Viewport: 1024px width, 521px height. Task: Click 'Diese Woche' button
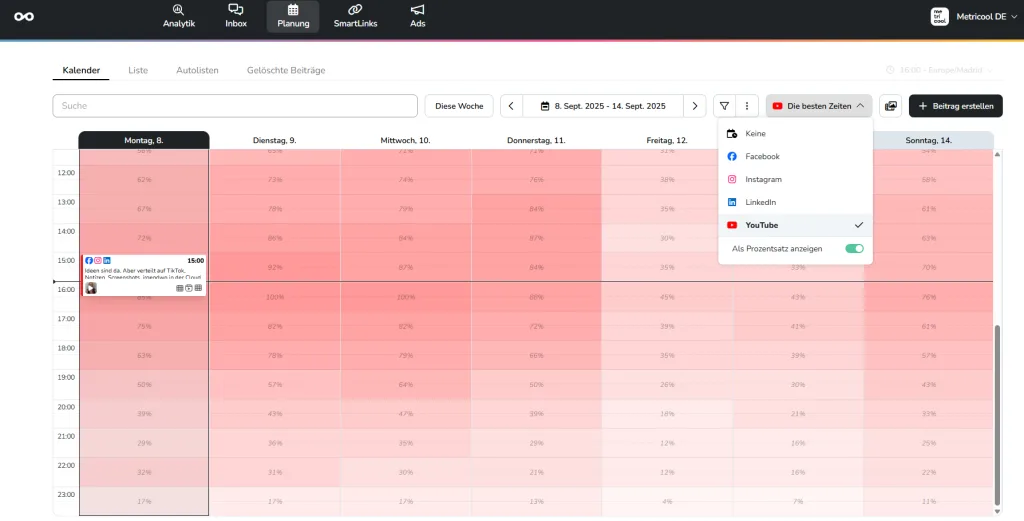[459, 106]
